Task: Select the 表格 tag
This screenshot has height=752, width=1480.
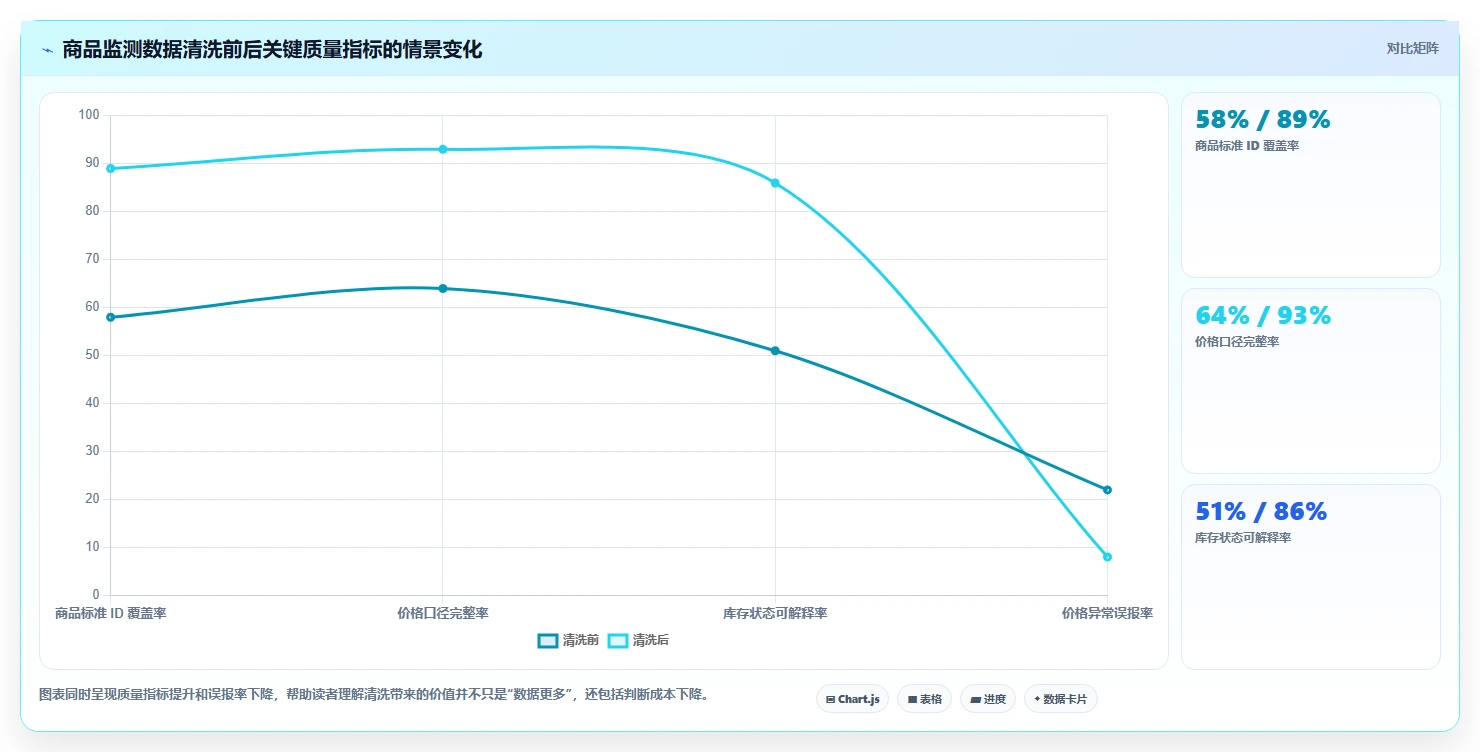Action: point(924,699)
